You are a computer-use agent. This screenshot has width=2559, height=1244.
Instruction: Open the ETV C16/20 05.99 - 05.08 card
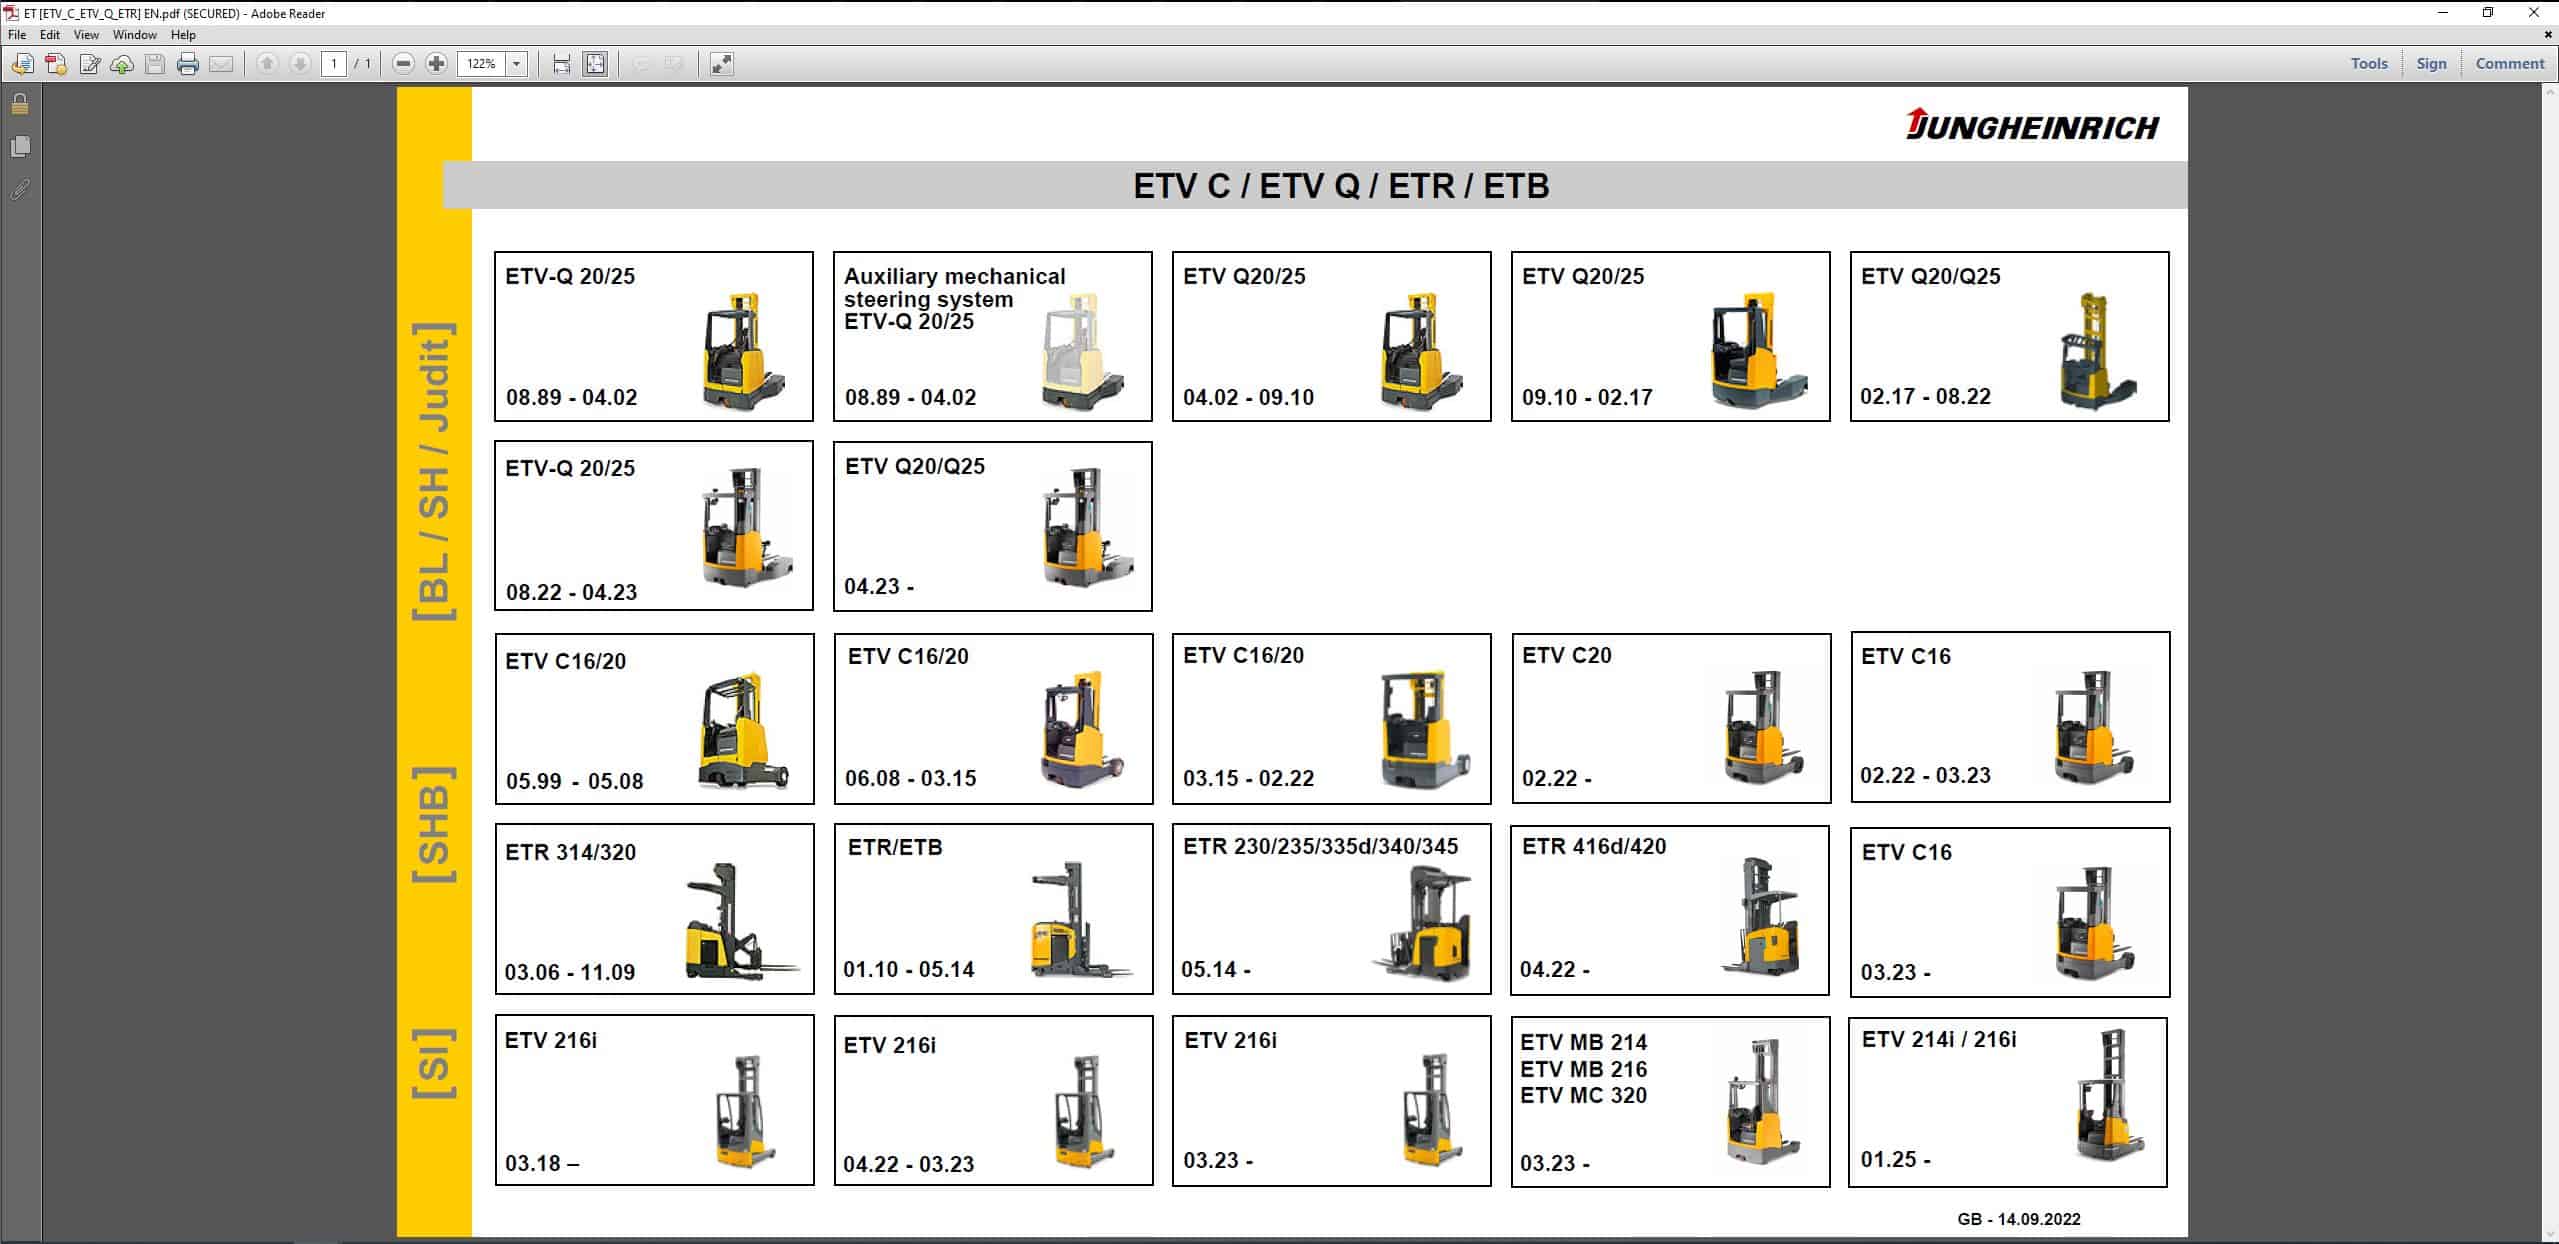point(654,719)
